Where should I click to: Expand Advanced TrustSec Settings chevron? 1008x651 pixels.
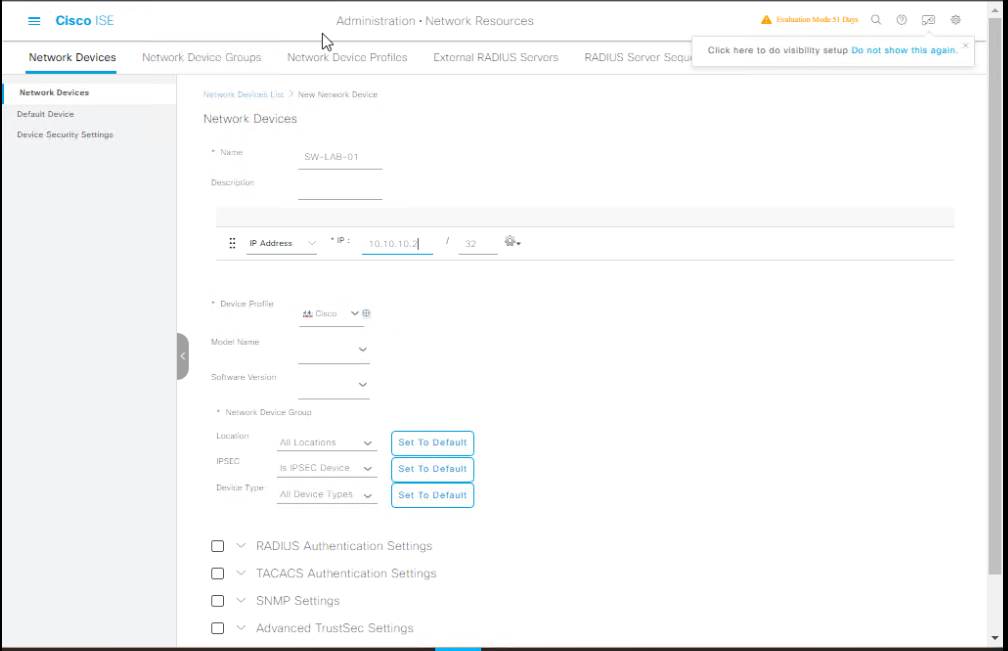(x=241, y=628)
